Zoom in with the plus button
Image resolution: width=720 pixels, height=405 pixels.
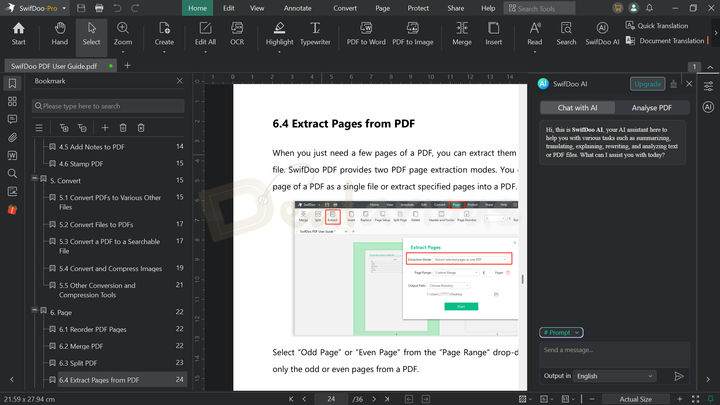click(x=680, y=399)
